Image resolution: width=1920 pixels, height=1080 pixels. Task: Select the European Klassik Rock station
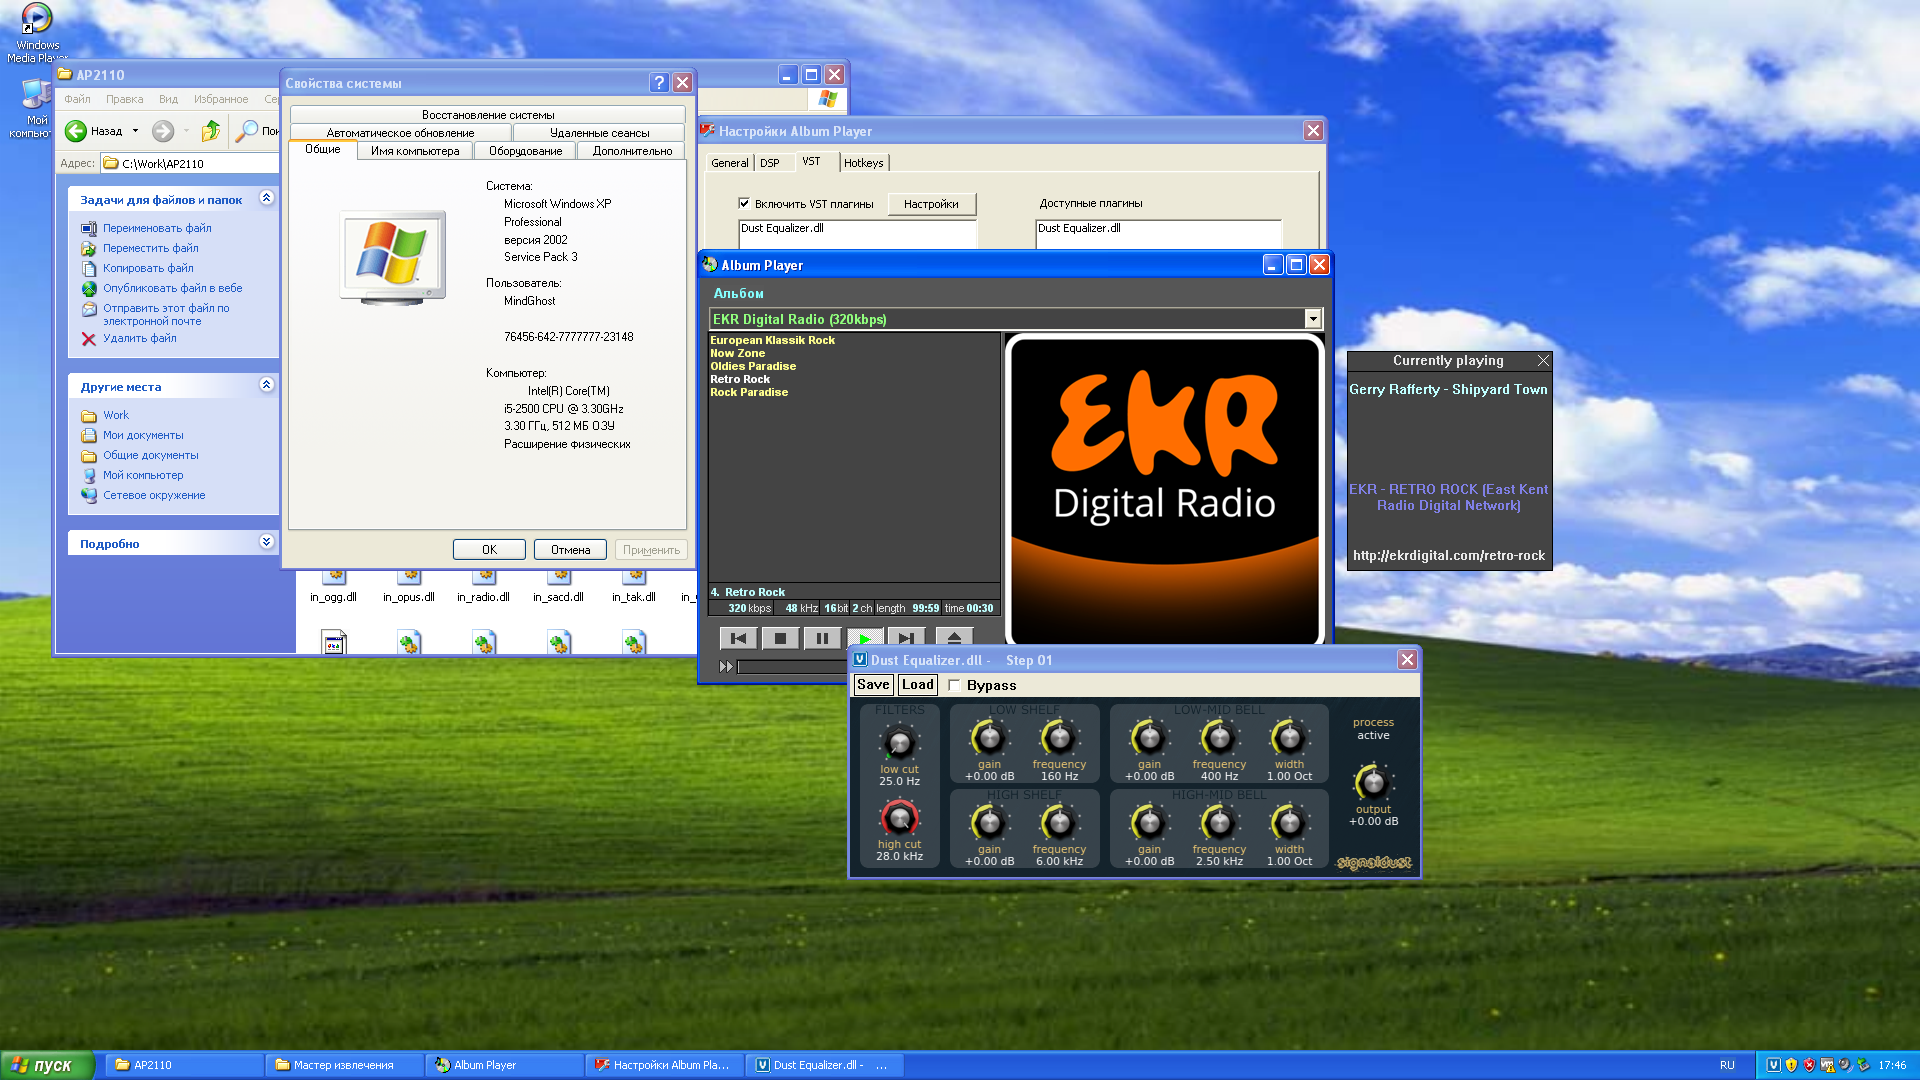click(772, 340)
